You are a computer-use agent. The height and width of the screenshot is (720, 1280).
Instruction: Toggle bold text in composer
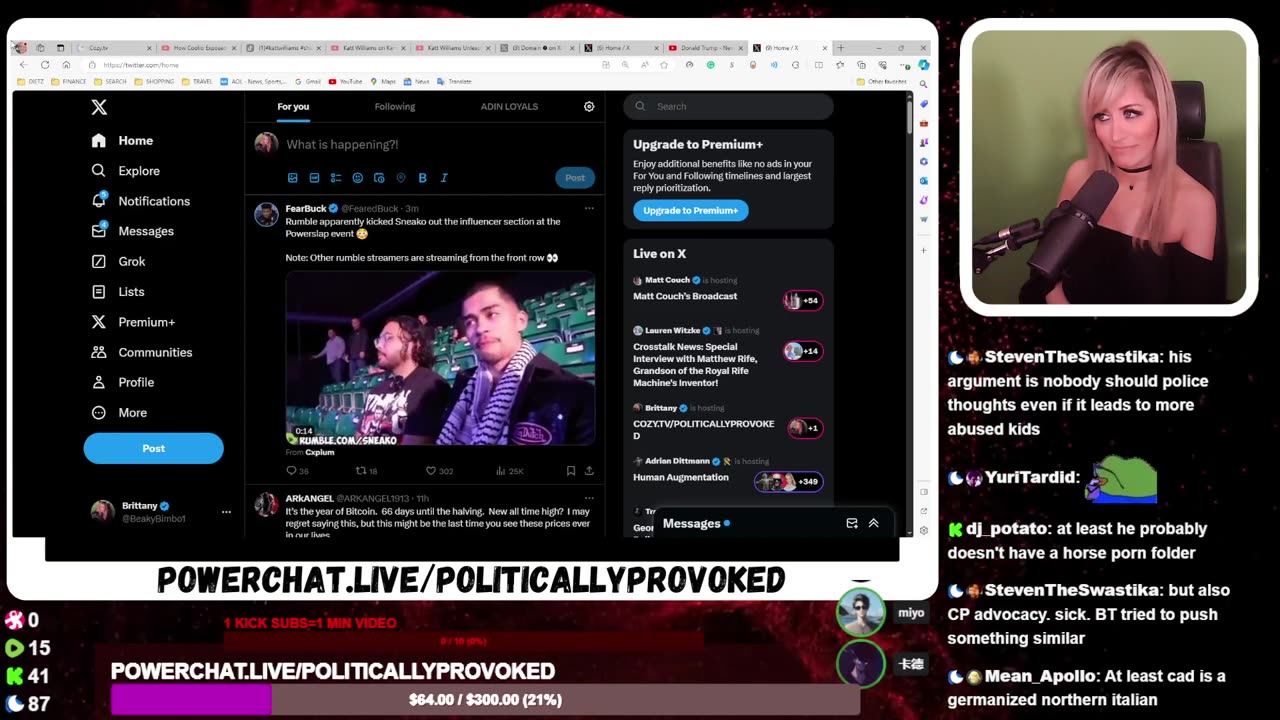click(422, 178)
